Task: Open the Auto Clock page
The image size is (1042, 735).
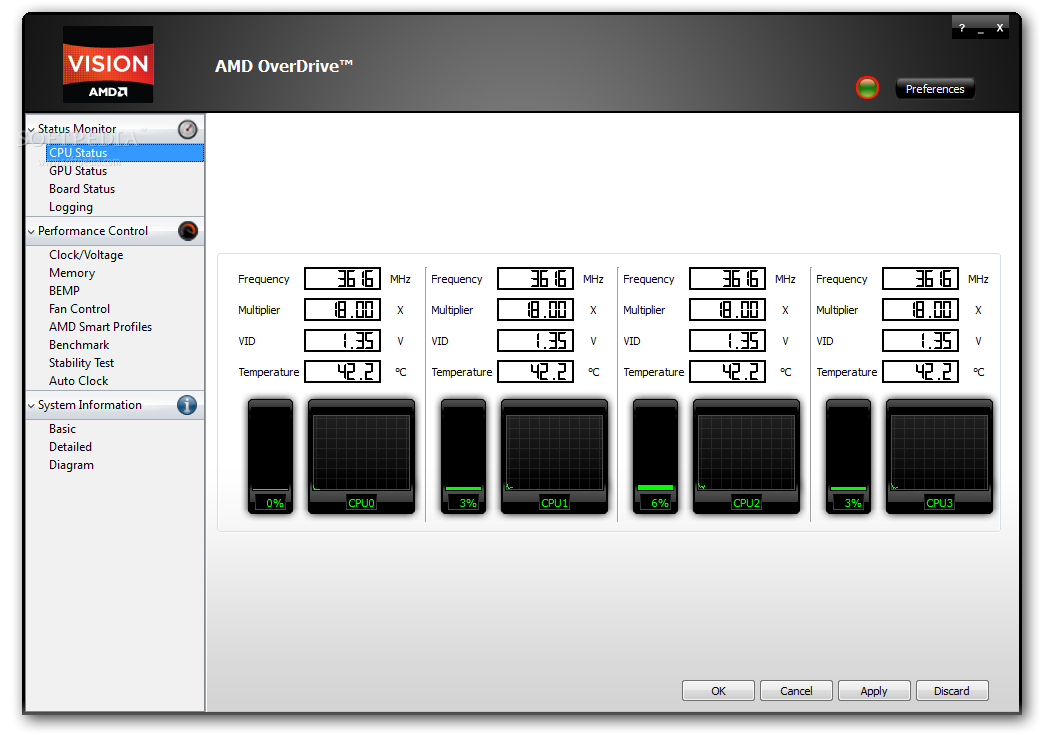Action: pos(78,380)
